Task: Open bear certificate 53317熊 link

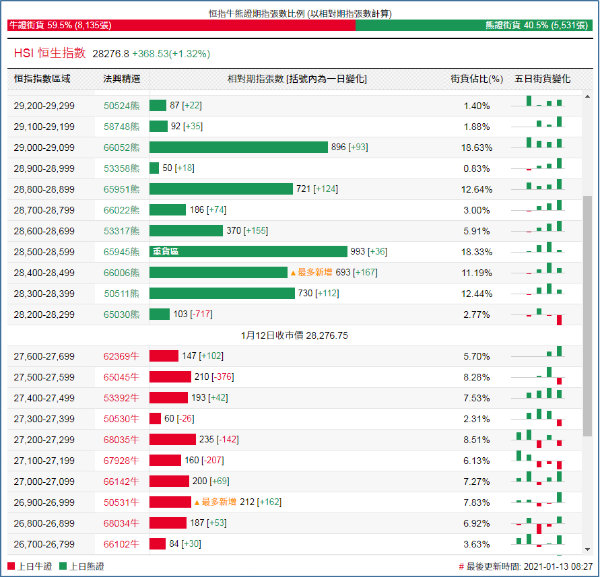Action: click(x=121, y=231)
